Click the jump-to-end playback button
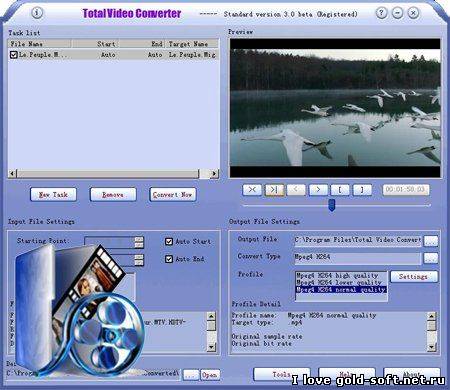 (274, 190)
